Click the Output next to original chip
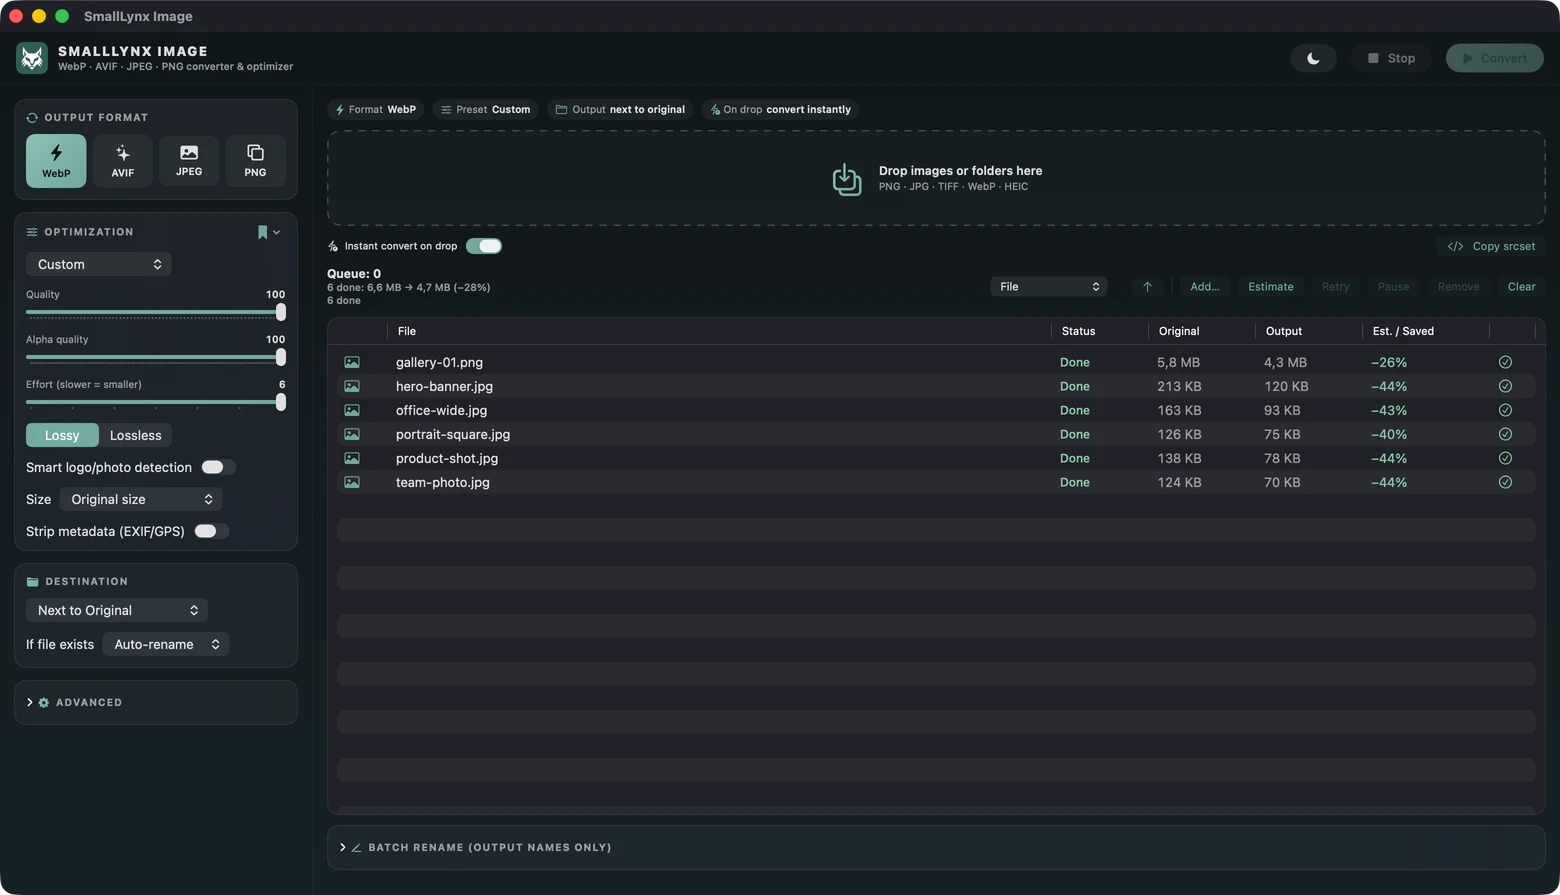The height and width of the screenshot is (895, 1560). pyautogui.click(x=620, y=110)
